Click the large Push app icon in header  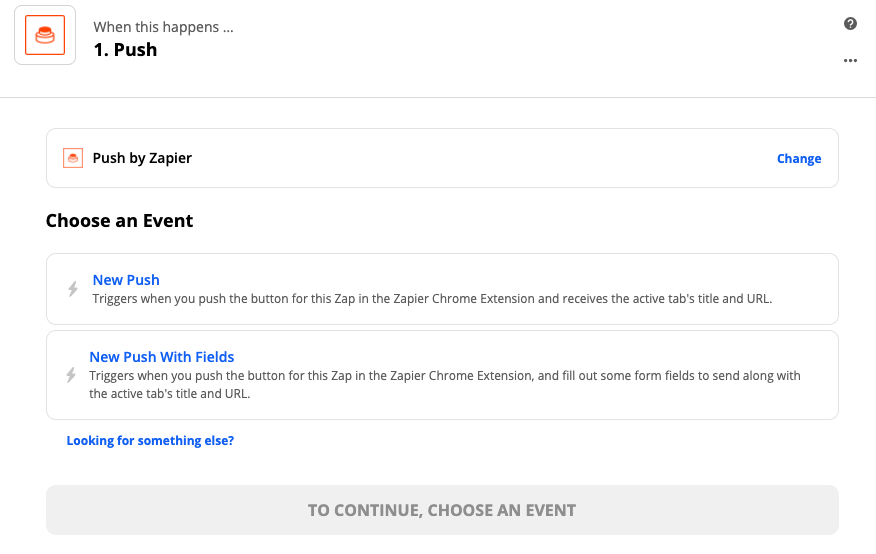point(45,37)
